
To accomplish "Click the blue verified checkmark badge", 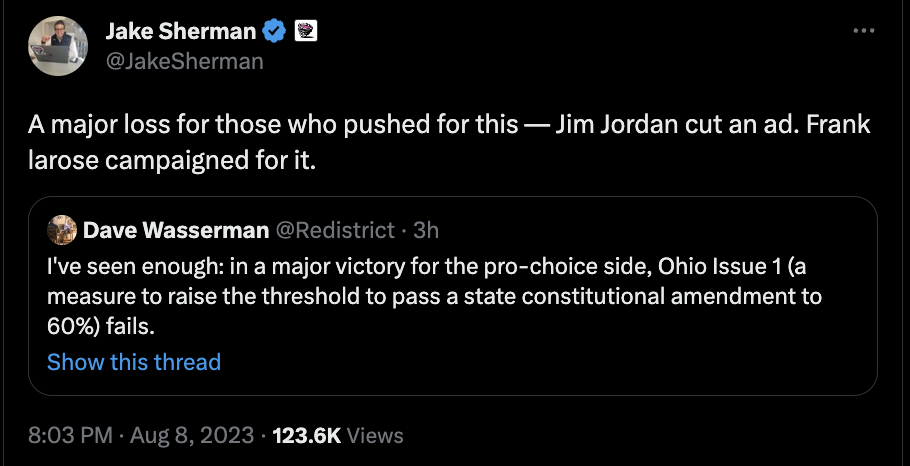I will [x=273, y=32].
